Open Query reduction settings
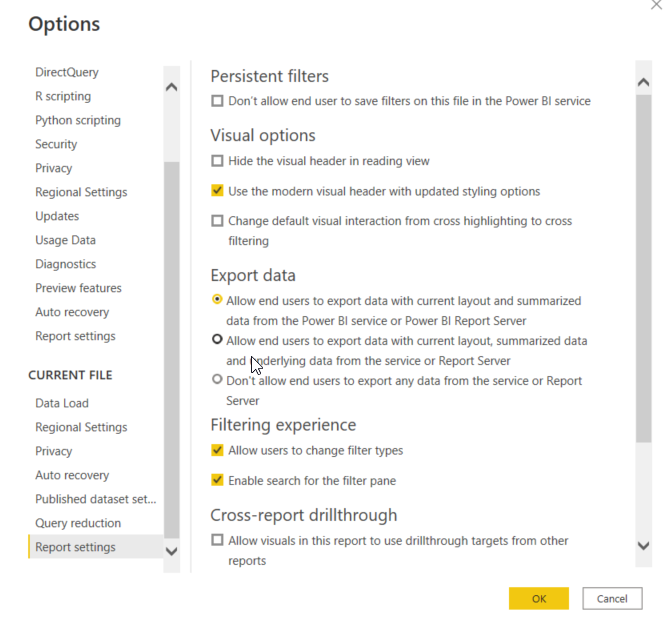Viewport: 669px width, 633px height. [78, 523]
